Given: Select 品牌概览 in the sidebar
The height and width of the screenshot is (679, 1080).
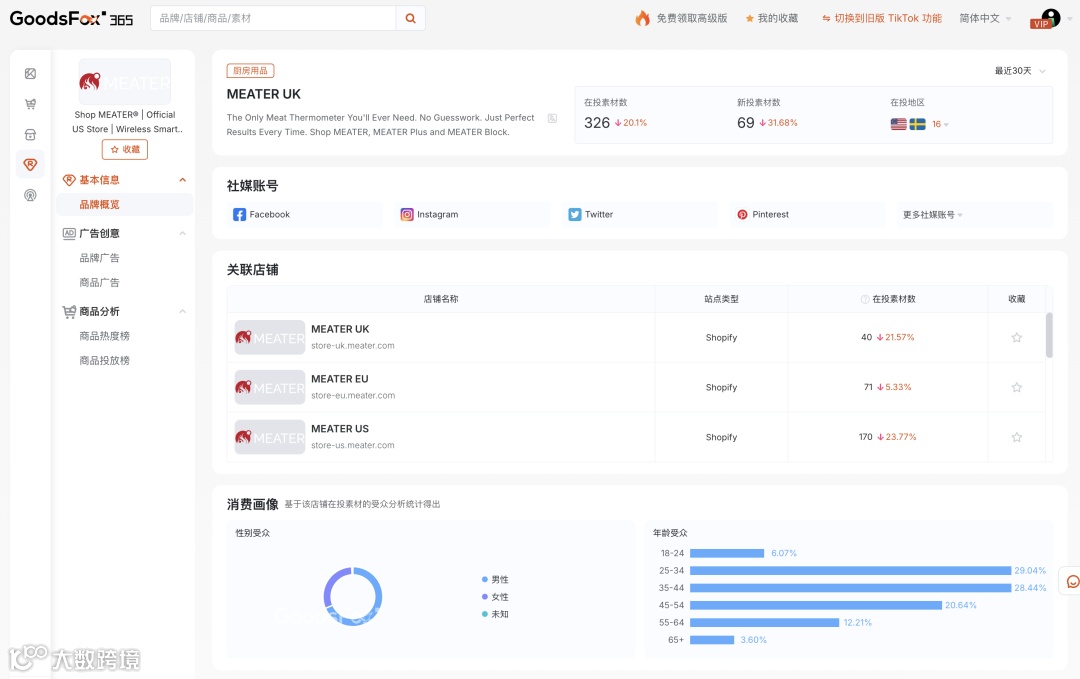Looking at the screenshot, I should click(x=125, y=205).
